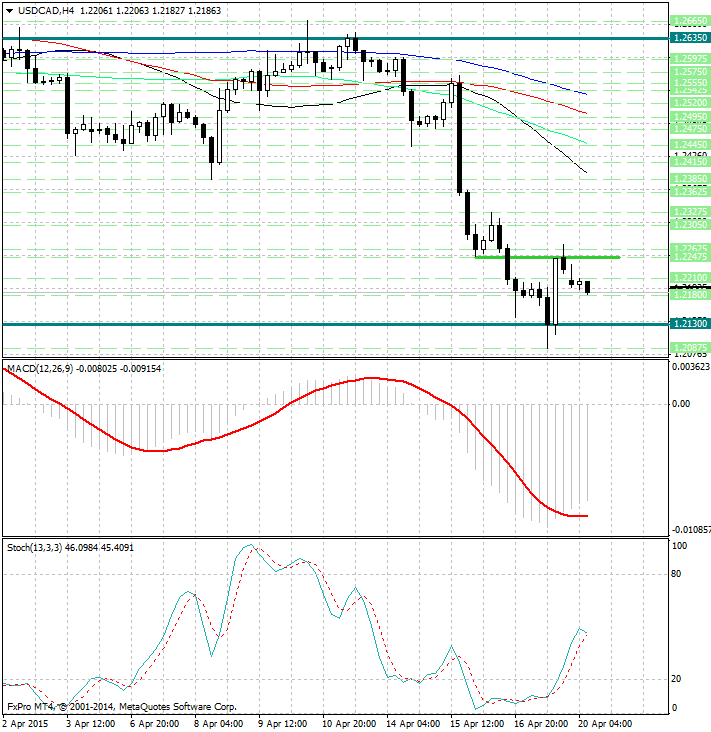
Task: Click the 1.25200 price label
Action: click(x=690, y=103)
